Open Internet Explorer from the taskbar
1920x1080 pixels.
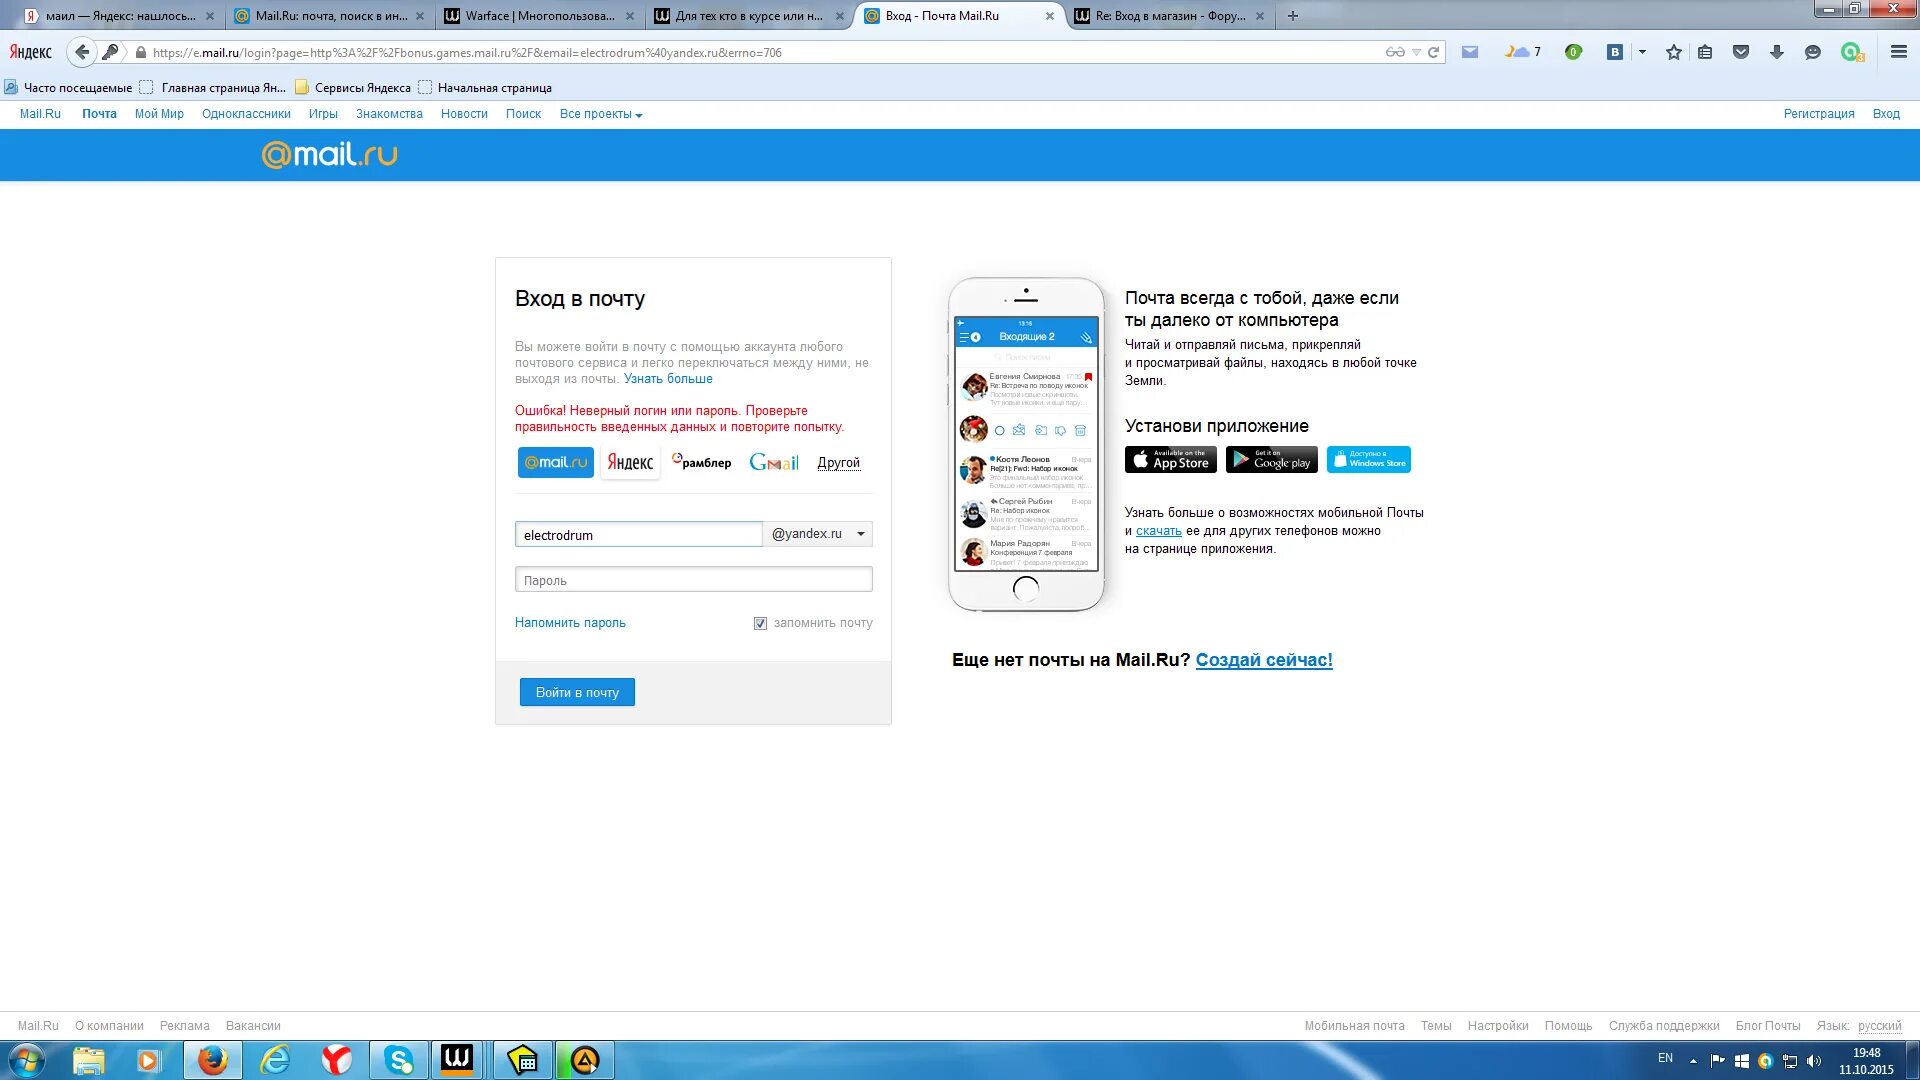click(275, 1060)
